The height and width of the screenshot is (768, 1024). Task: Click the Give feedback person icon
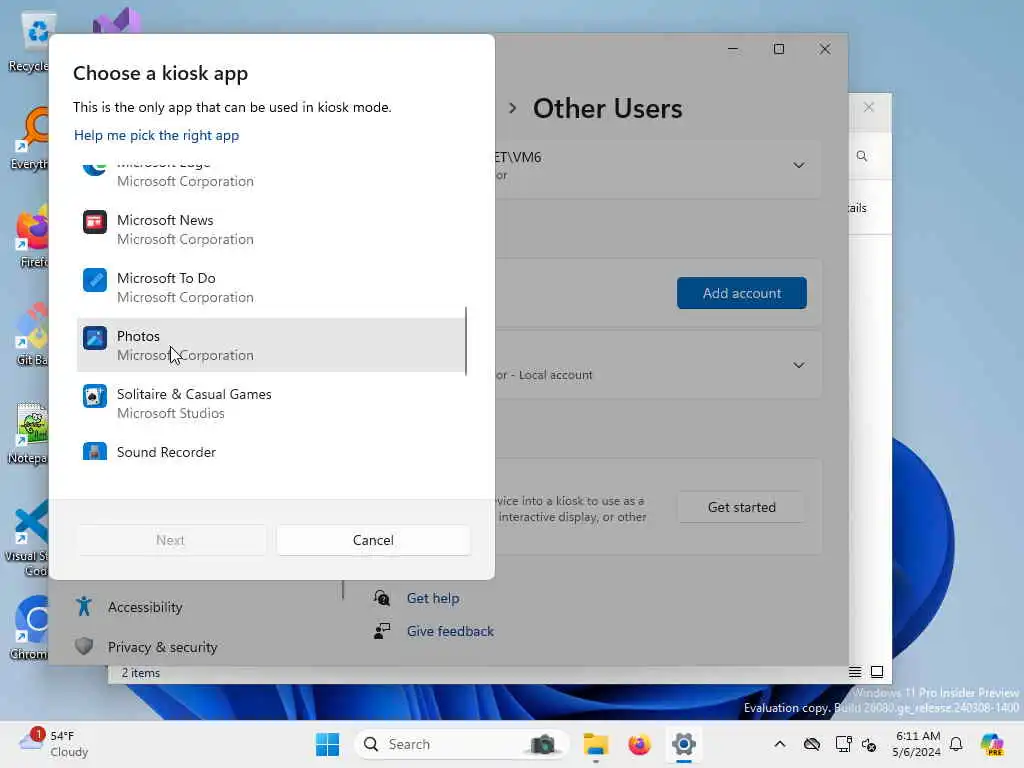382,631
